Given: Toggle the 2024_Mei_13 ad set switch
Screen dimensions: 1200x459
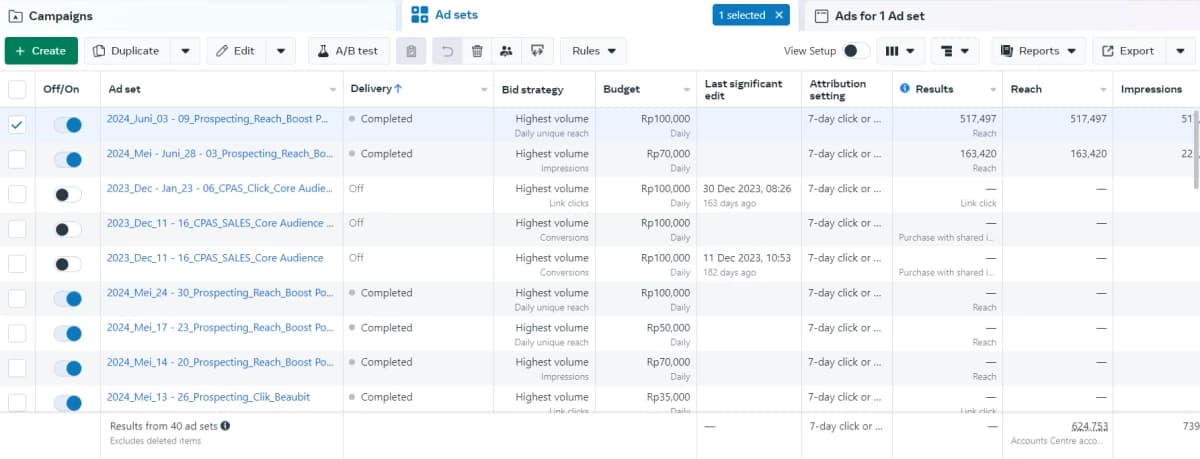Looking at the screenshot, I should [x=68, y=403].
